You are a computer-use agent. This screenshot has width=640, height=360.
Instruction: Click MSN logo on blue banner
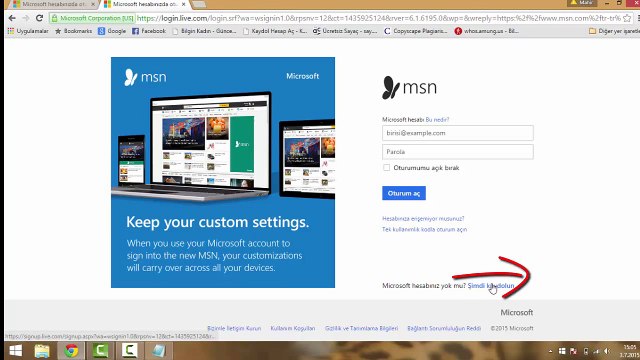[x=145, y=77]
